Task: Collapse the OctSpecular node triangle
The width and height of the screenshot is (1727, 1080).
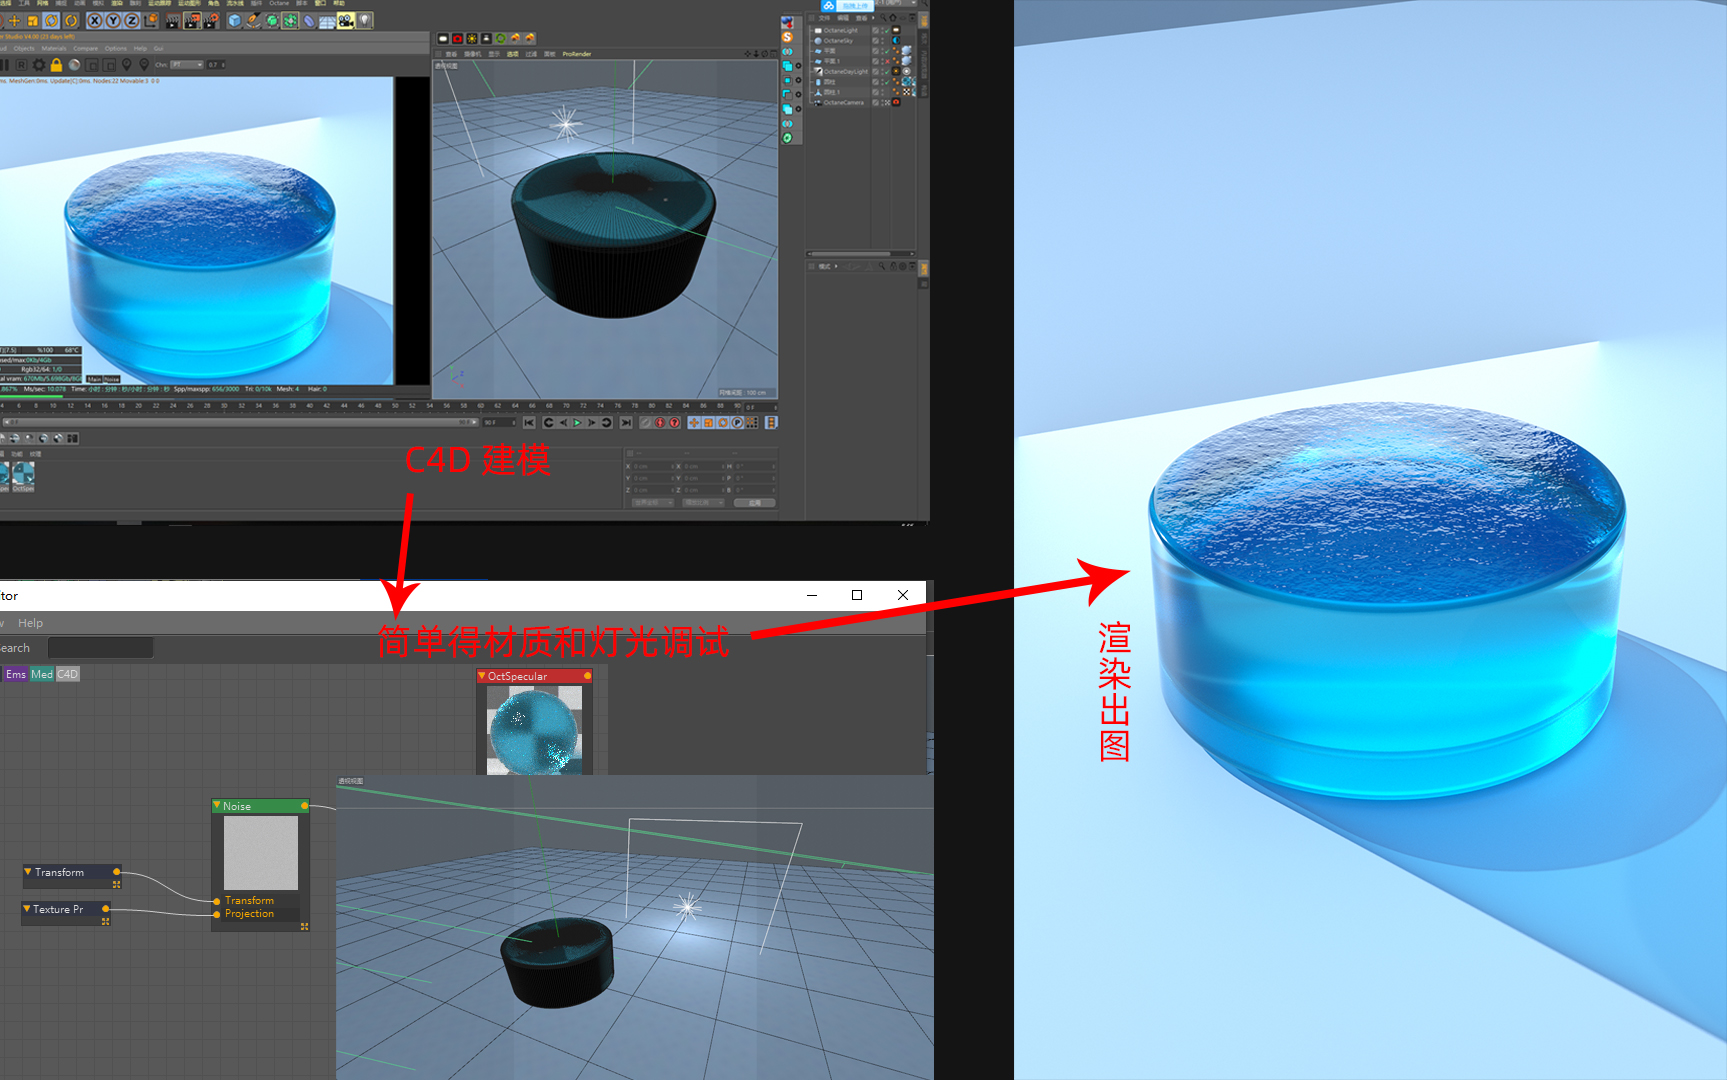Action: pyautogui.click(x=482, y=676)
